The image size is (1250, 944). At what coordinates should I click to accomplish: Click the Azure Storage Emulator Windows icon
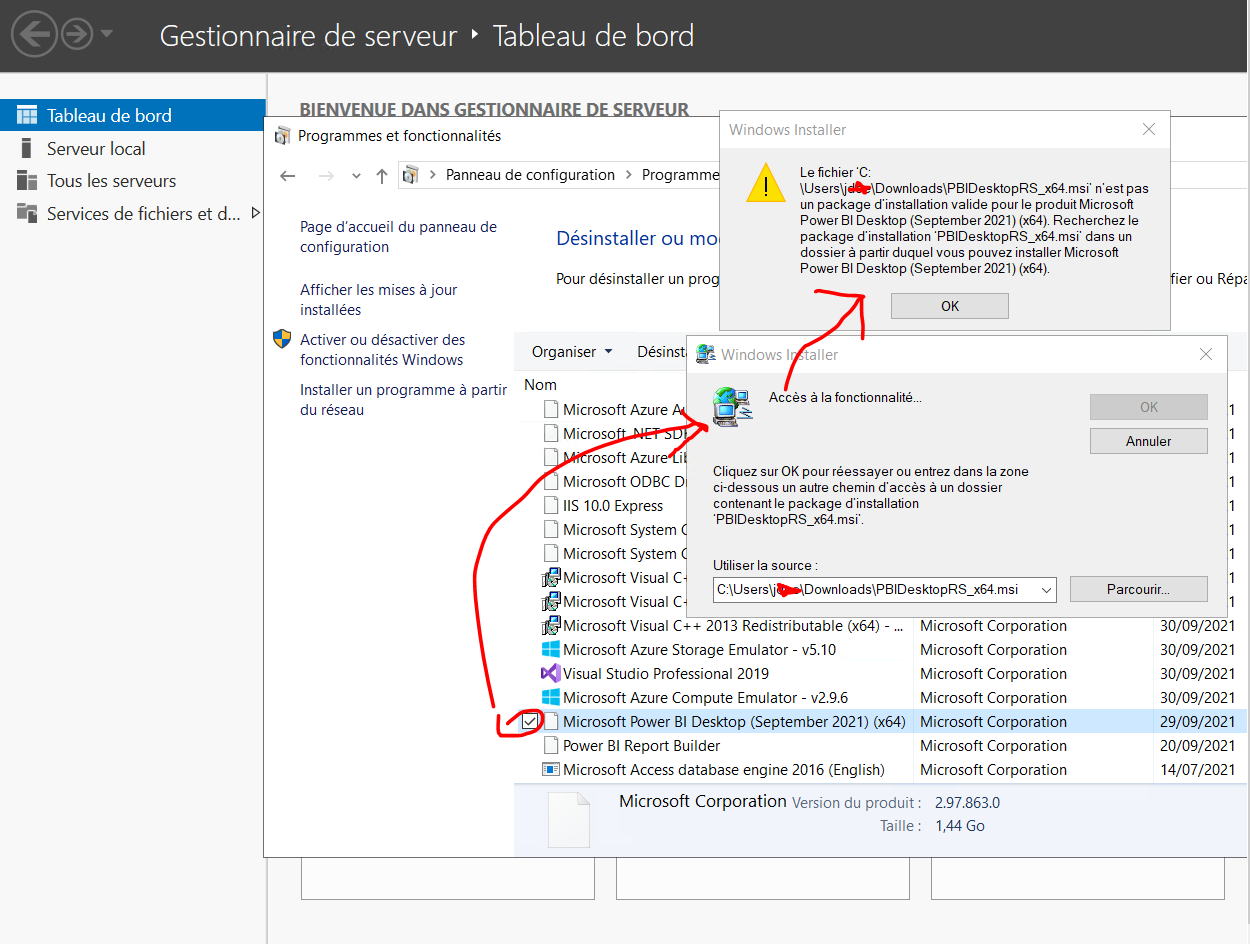[x=551, y=650]
